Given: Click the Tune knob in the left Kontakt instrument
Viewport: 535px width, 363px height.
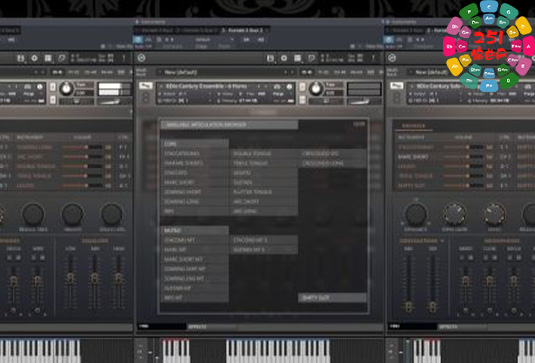Looking at the screenshot, I should point(66,89).
